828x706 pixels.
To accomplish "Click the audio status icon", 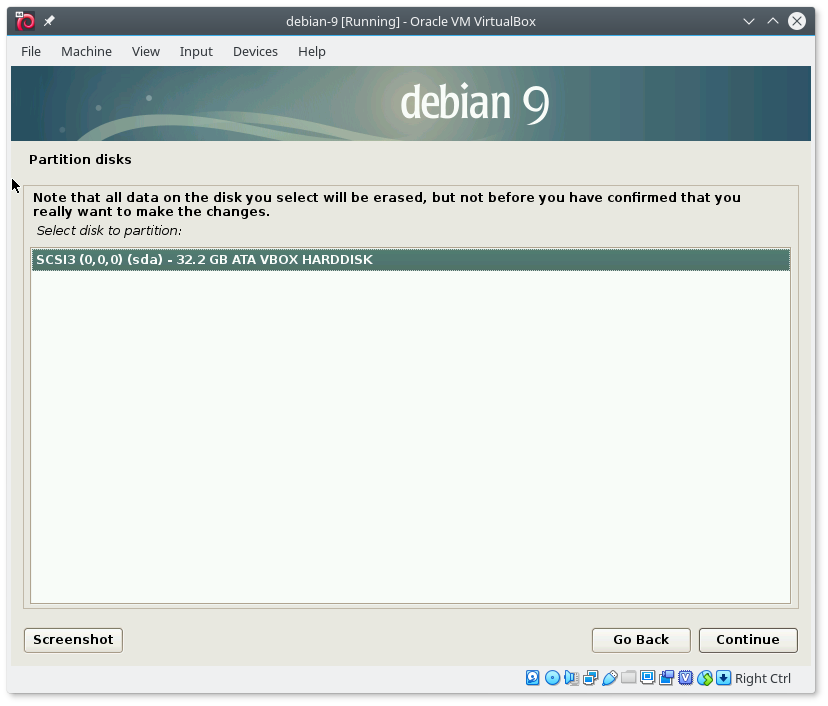I will pos(571,678).
